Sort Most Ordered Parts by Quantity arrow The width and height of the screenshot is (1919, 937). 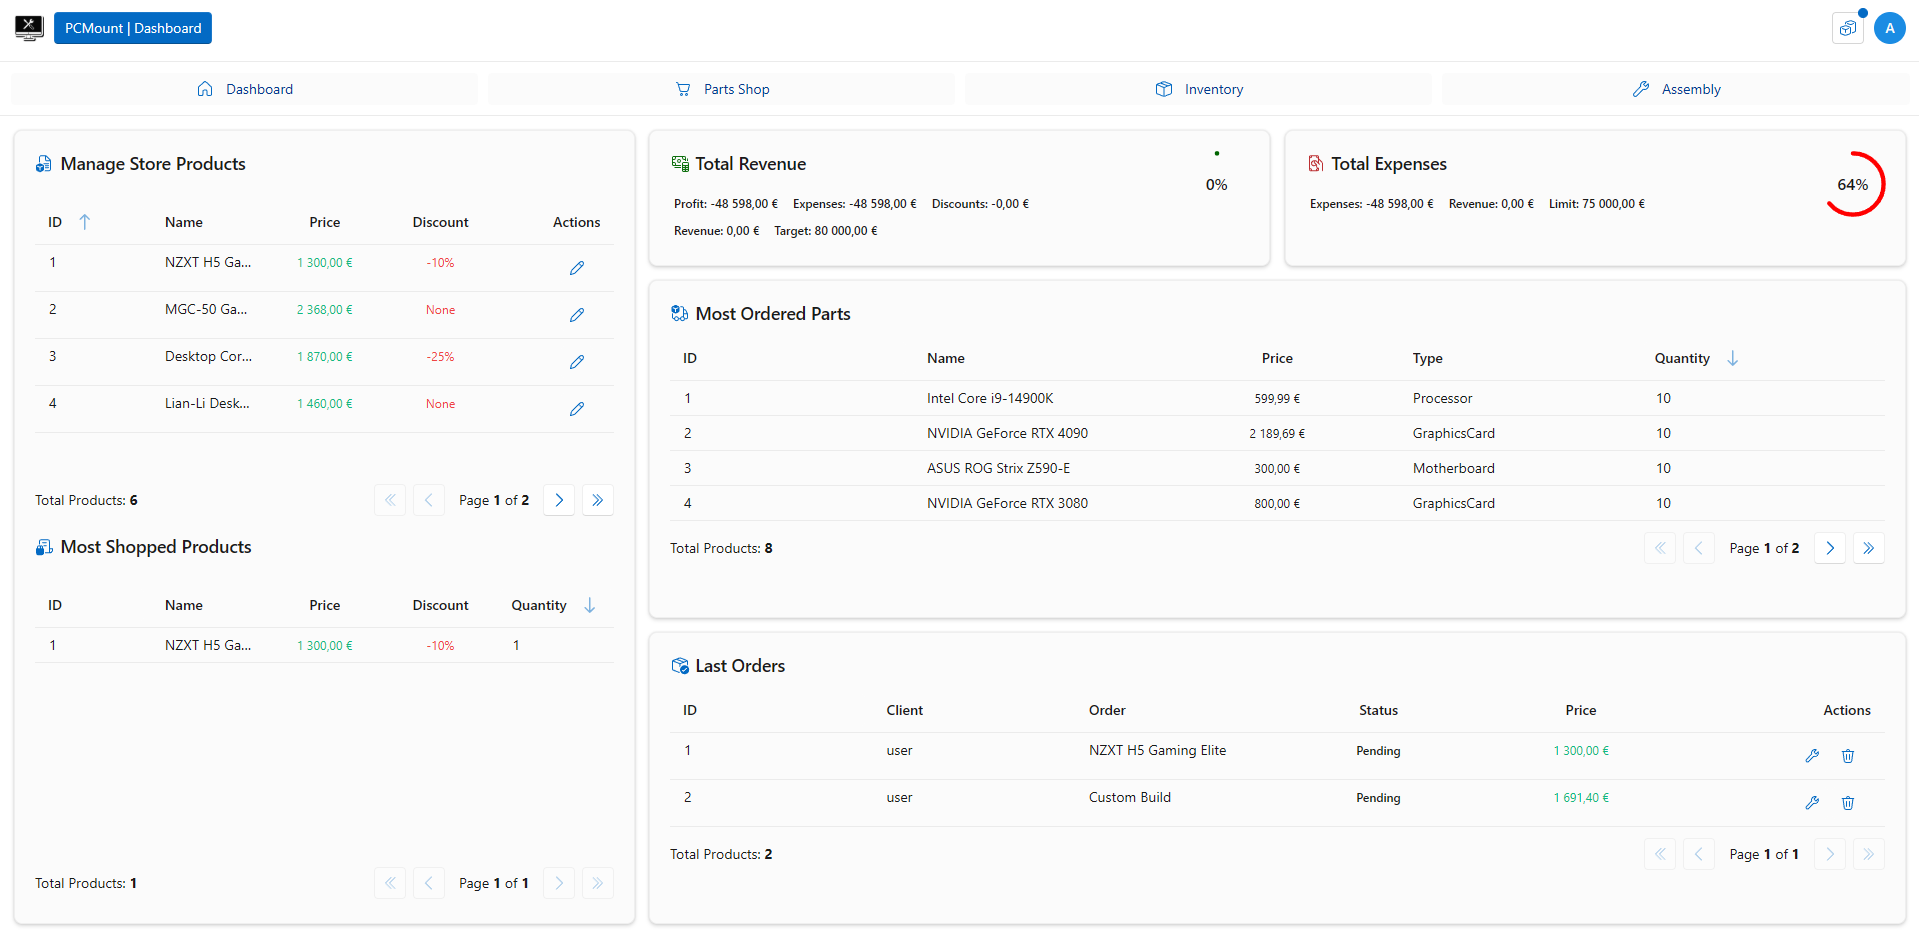coord(1733,358)
